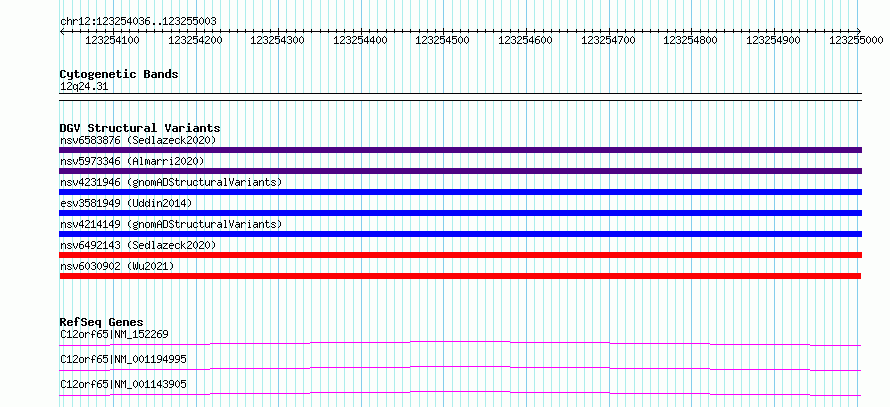The width and height of the screenshot is (890, 407).
Task: Click ruler position 123254300
Action: (278, 40)
